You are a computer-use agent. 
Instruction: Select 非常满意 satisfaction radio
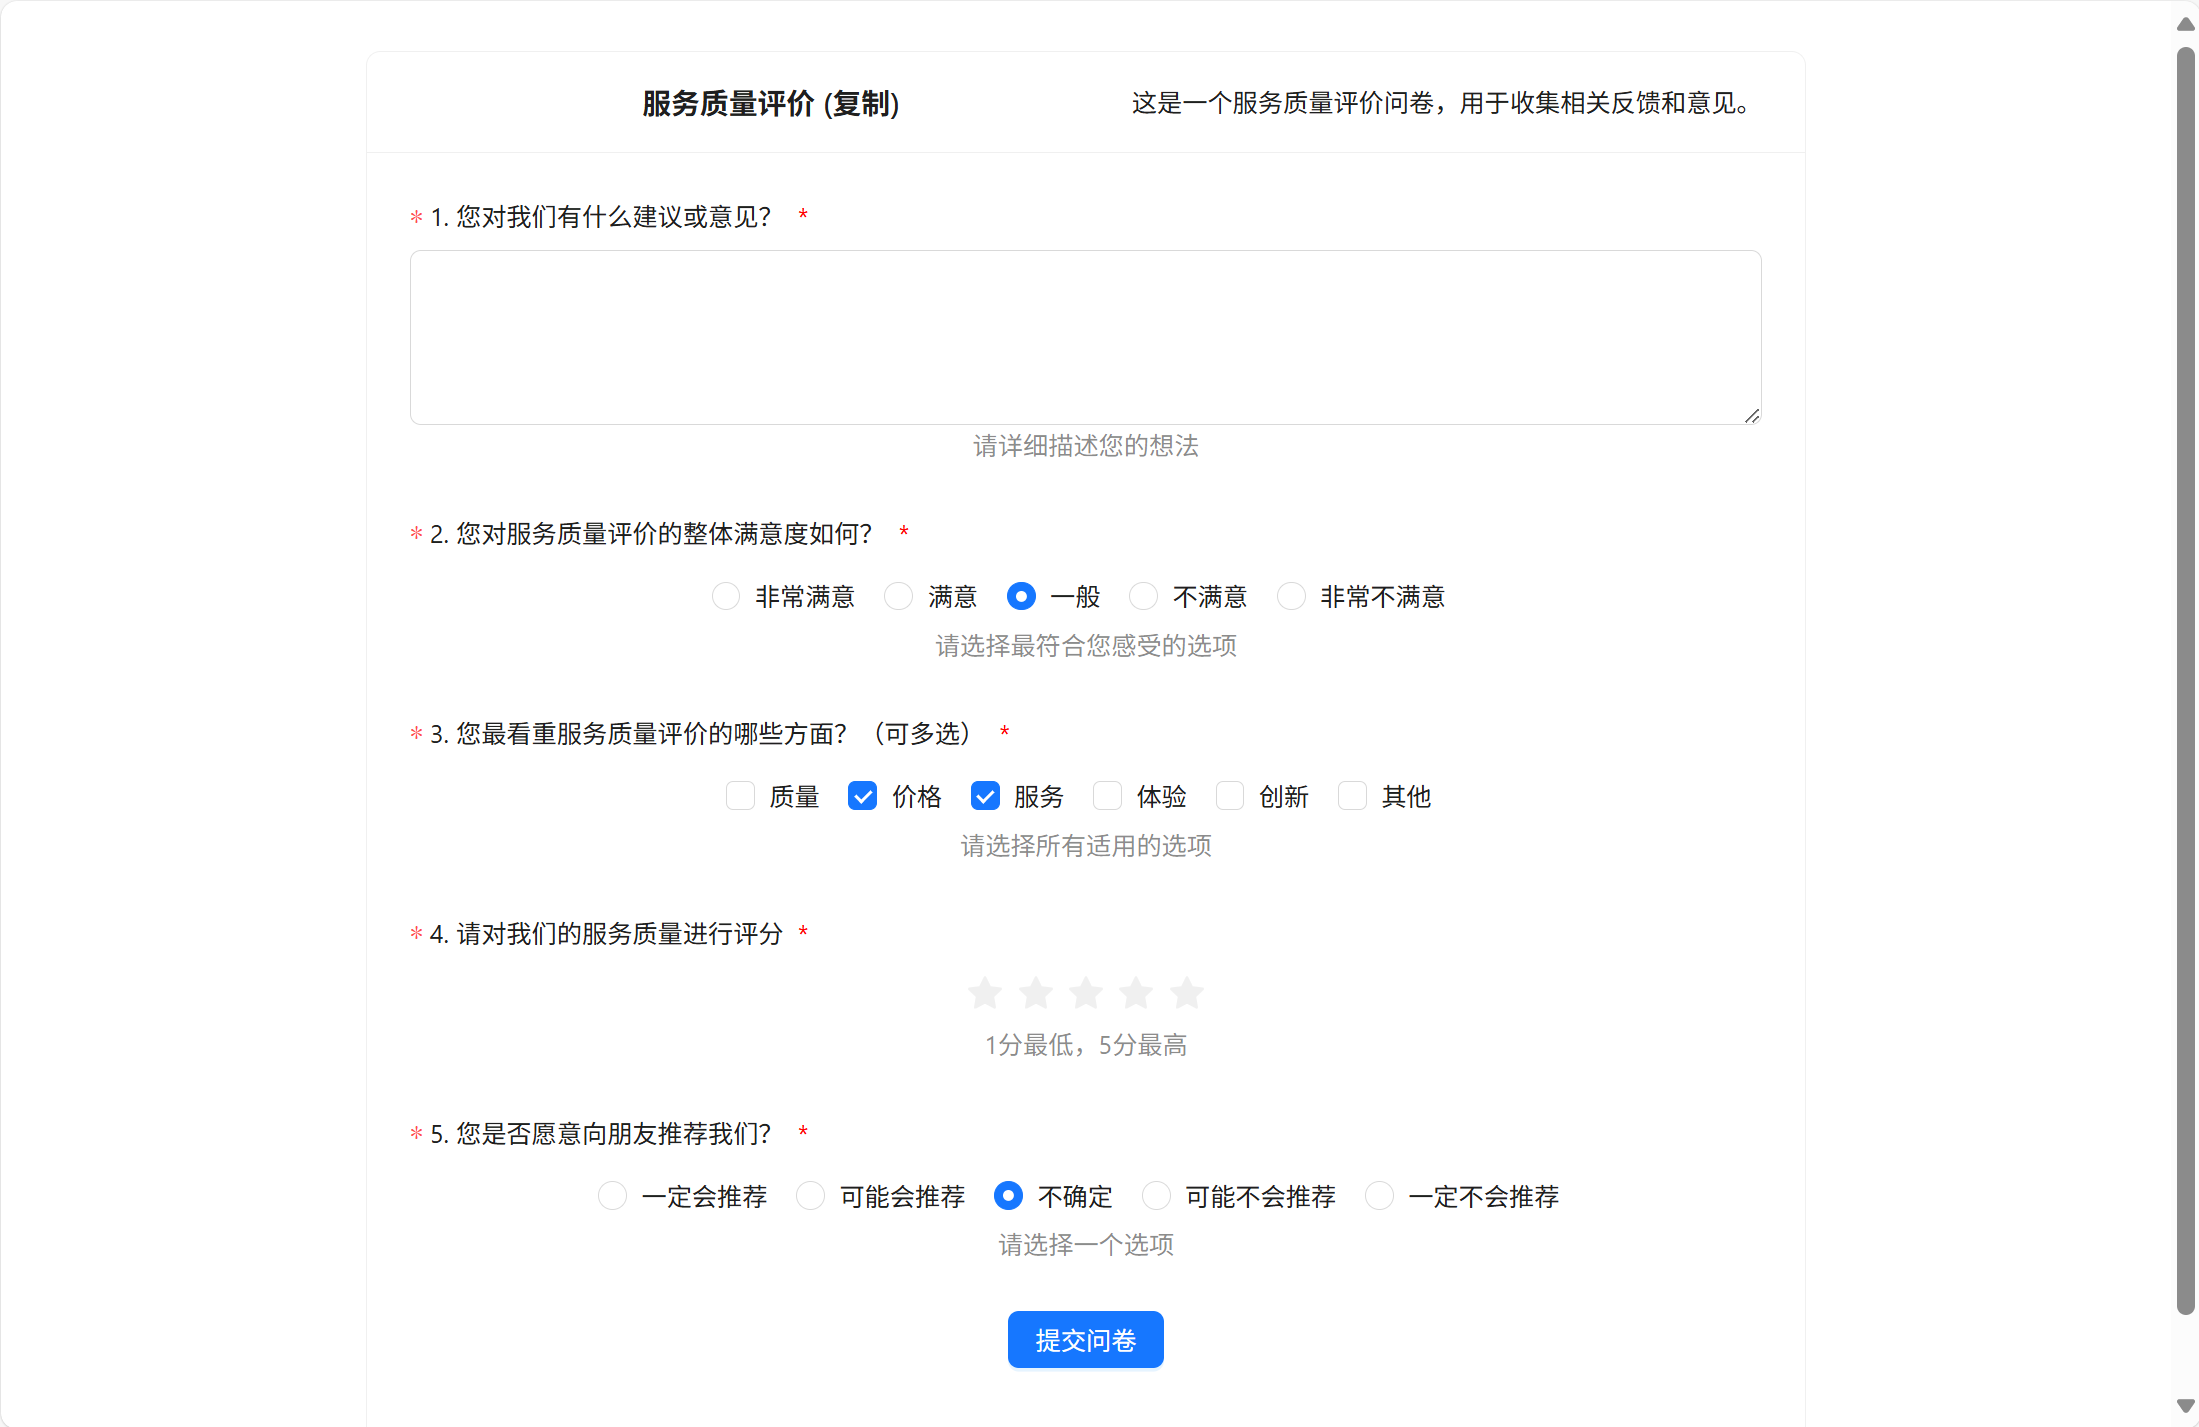726,596
